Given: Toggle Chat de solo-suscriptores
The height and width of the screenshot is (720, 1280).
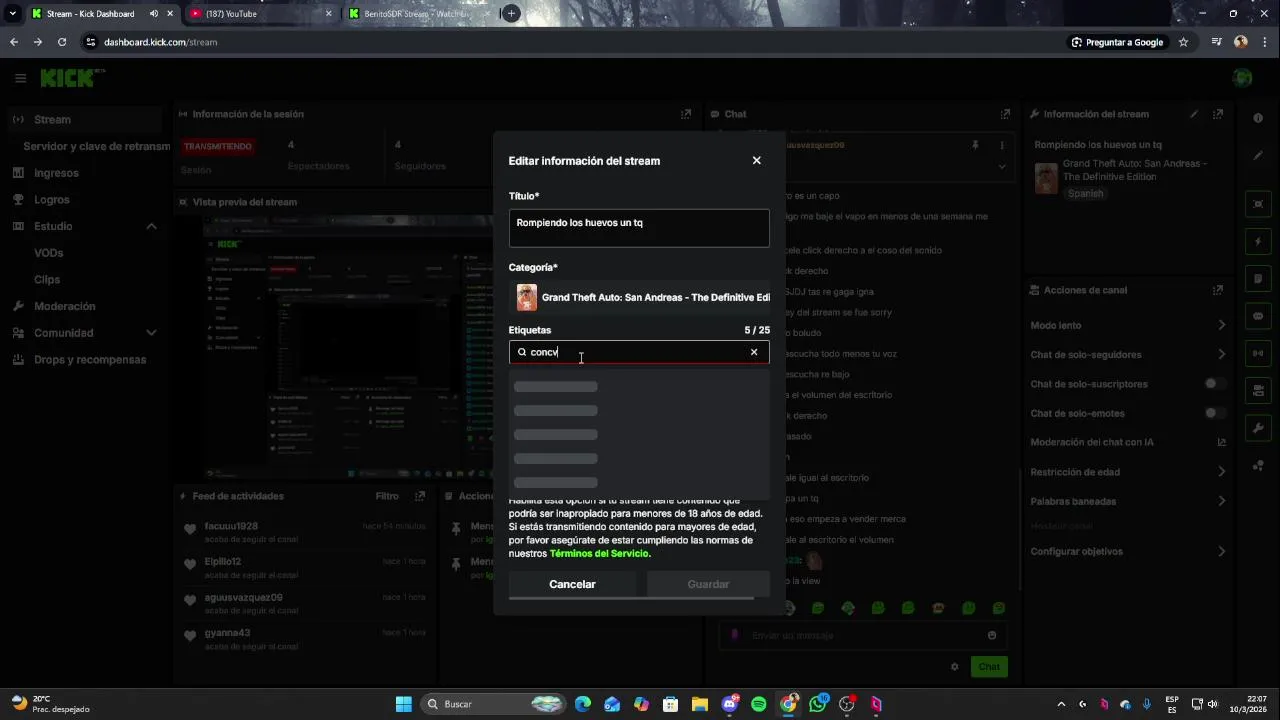Looking at the screenshot, I should coord(1215,384).
